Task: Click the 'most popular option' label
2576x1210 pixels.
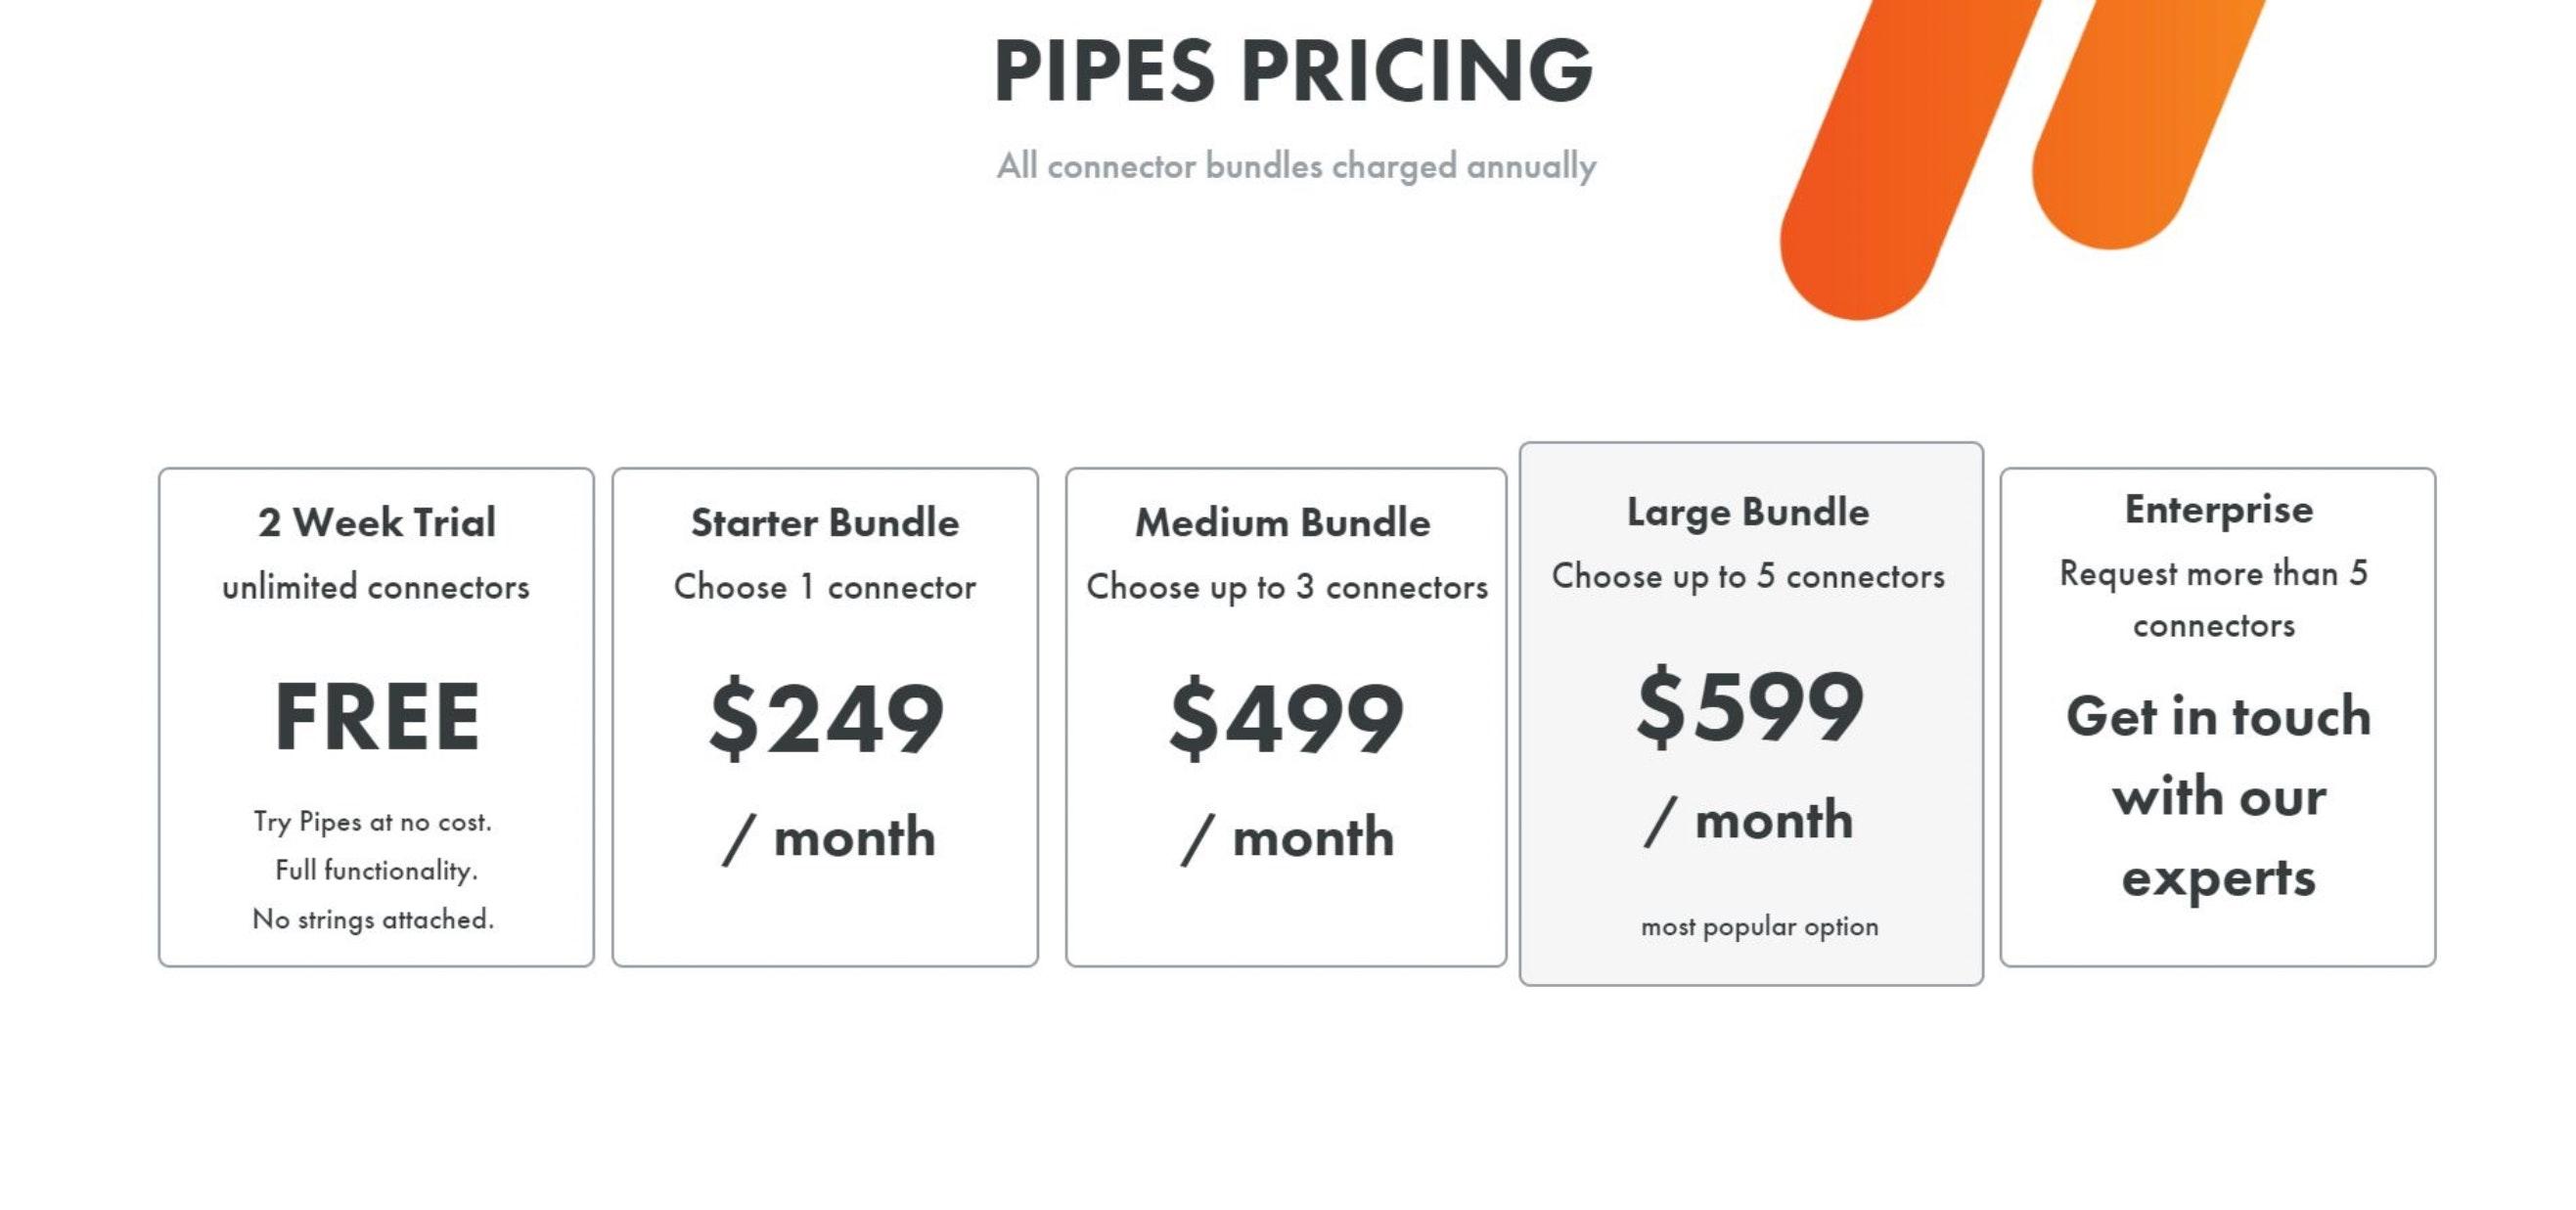Action: [1760, 927]
